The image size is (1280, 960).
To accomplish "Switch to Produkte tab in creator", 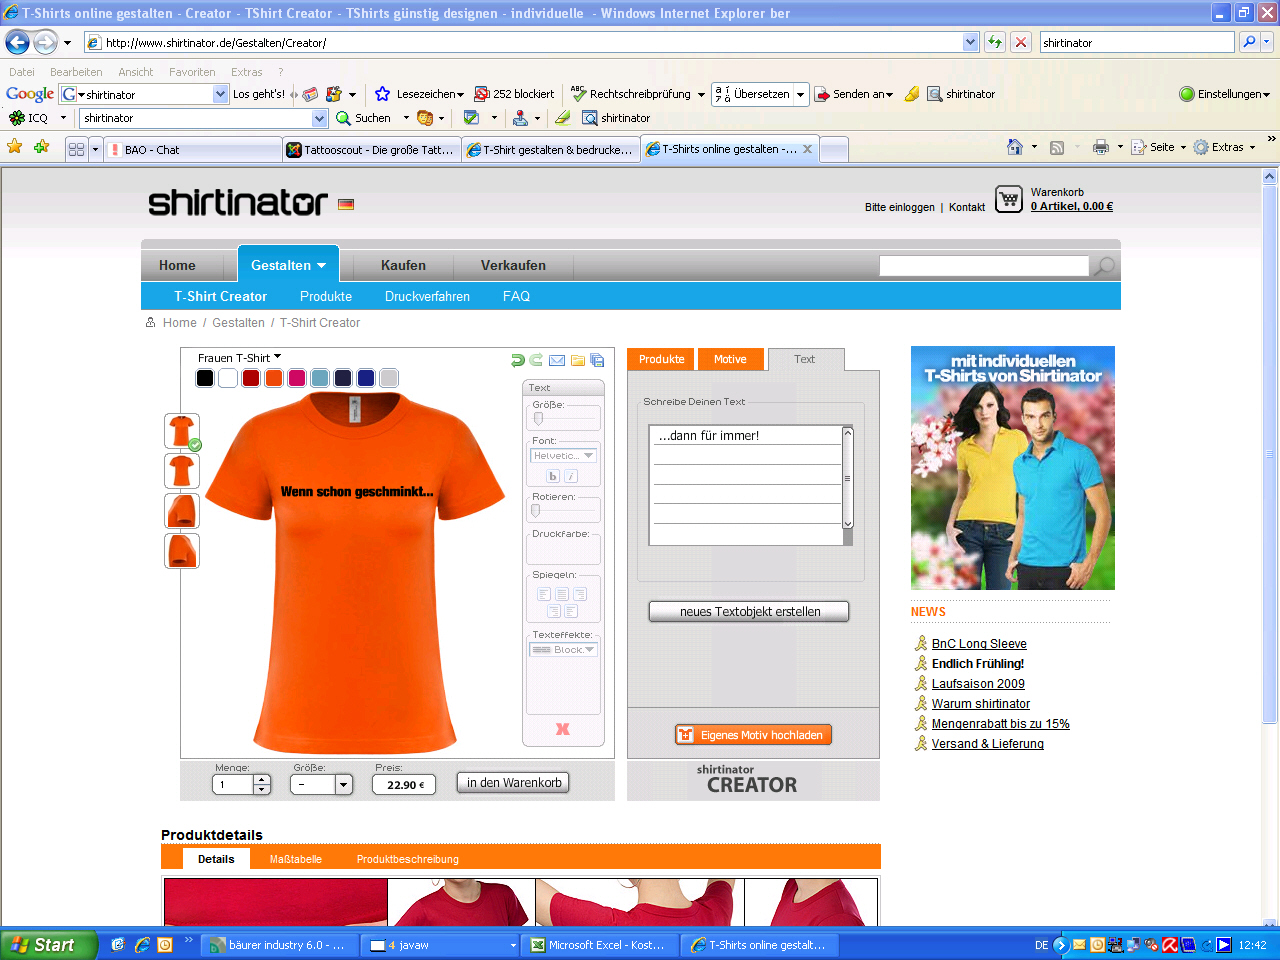I will [661, 359].
